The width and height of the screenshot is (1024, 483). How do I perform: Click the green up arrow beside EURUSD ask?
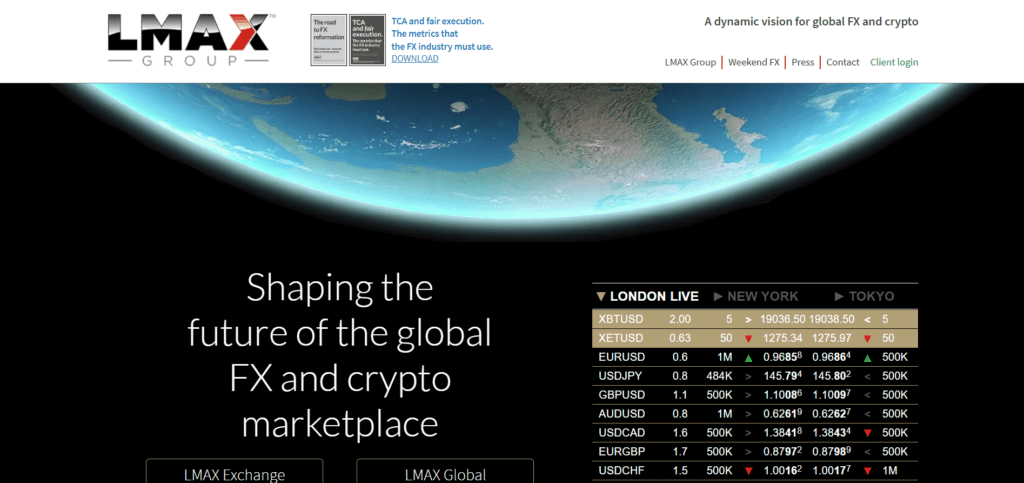pos(867,357)
